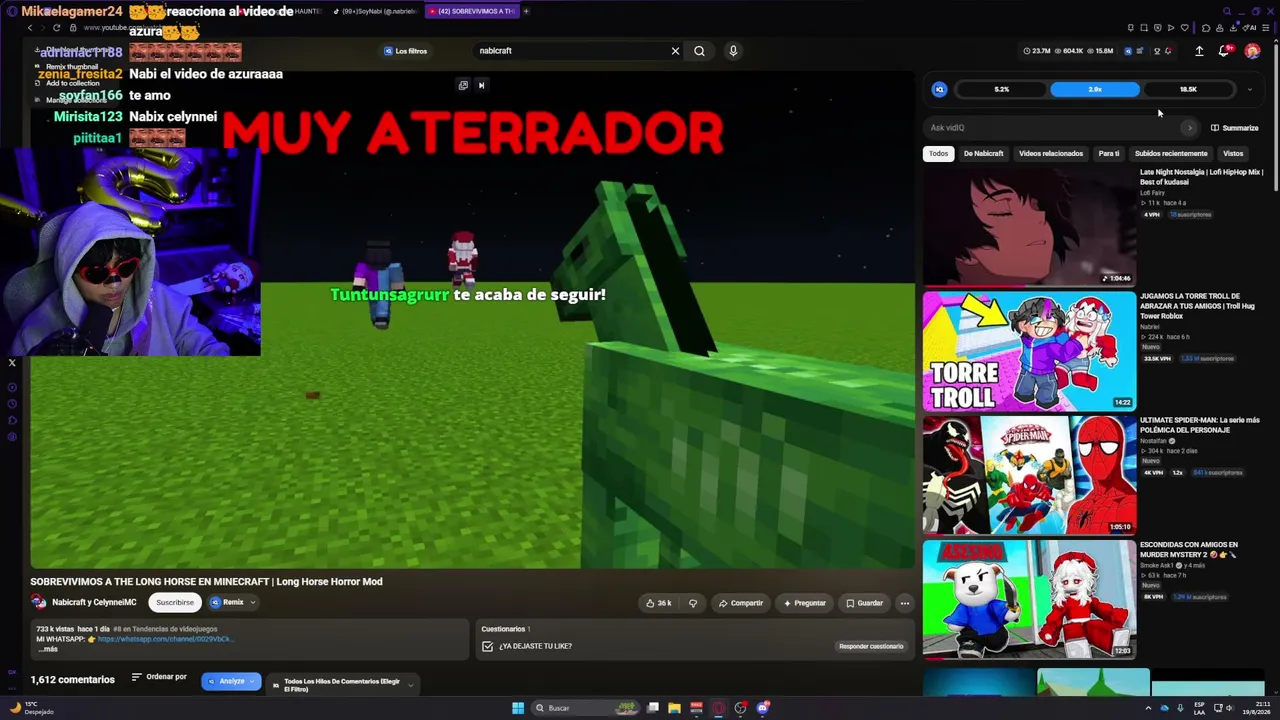The height and width of the screenshot is (720, 1280).
Task: Skip to next video icon above player
Action: 481,85
